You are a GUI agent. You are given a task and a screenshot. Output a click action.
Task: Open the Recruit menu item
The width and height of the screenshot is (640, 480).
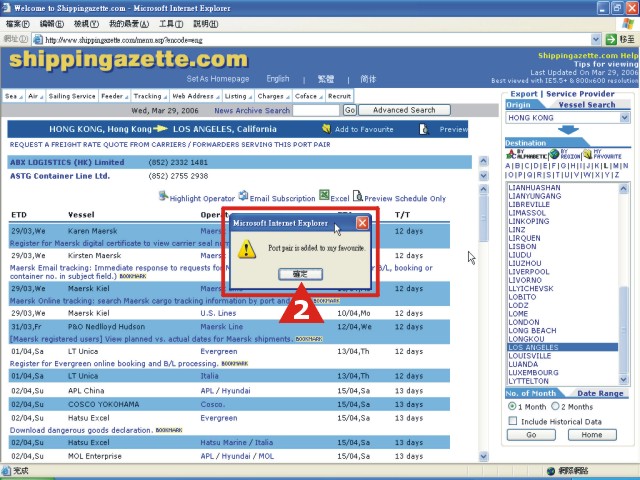[339, 96]
